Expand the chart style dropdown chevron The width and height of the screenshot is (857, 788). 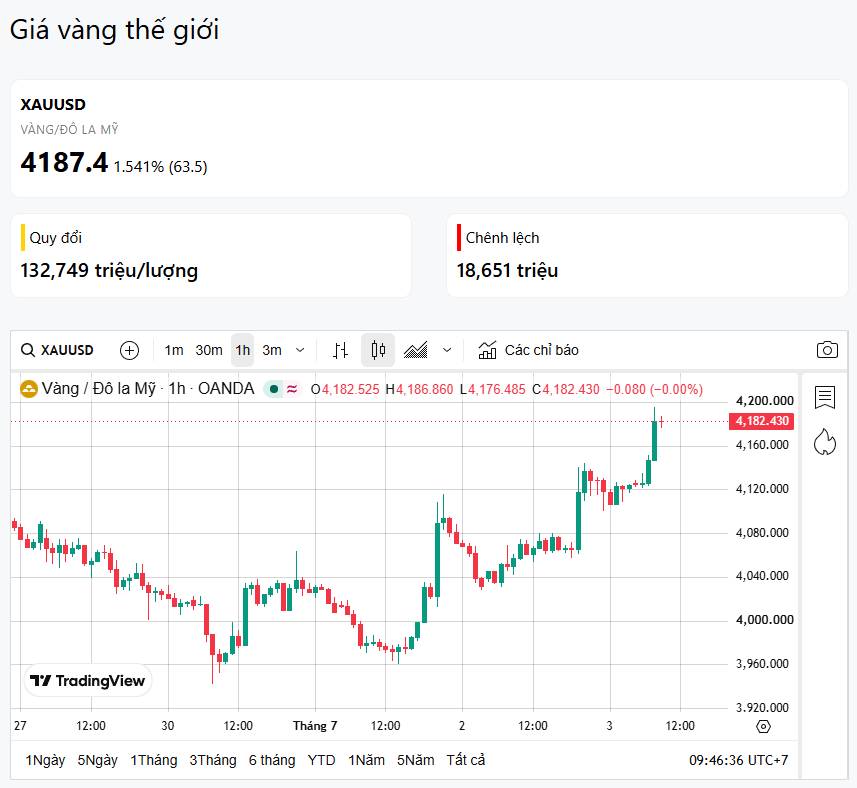[447, 350]
